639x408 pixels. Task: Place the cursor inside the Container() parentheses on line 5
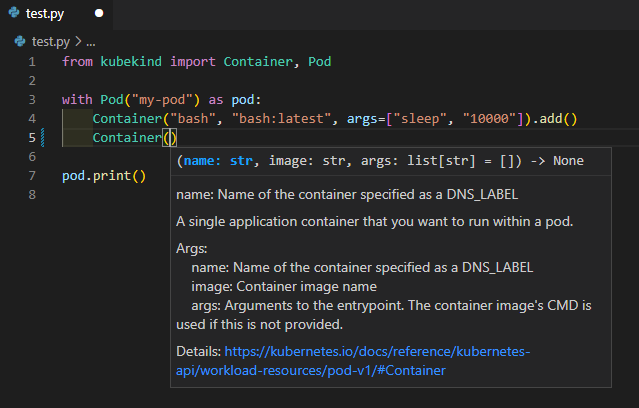(171, 138)
